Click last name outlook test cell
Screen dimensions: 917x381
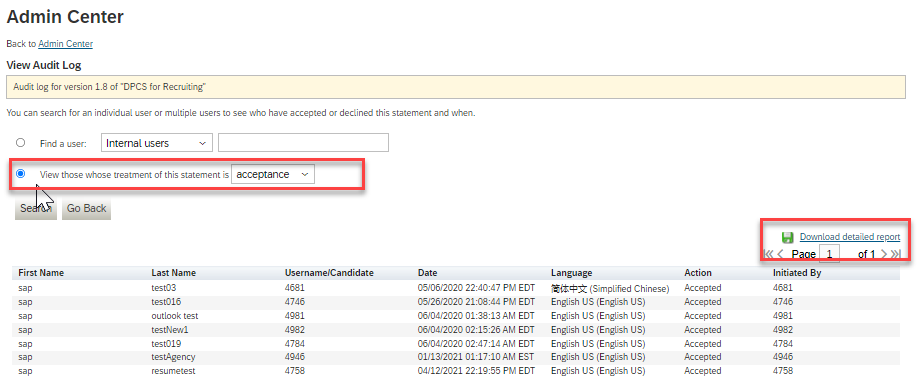[x=175, y=316]
